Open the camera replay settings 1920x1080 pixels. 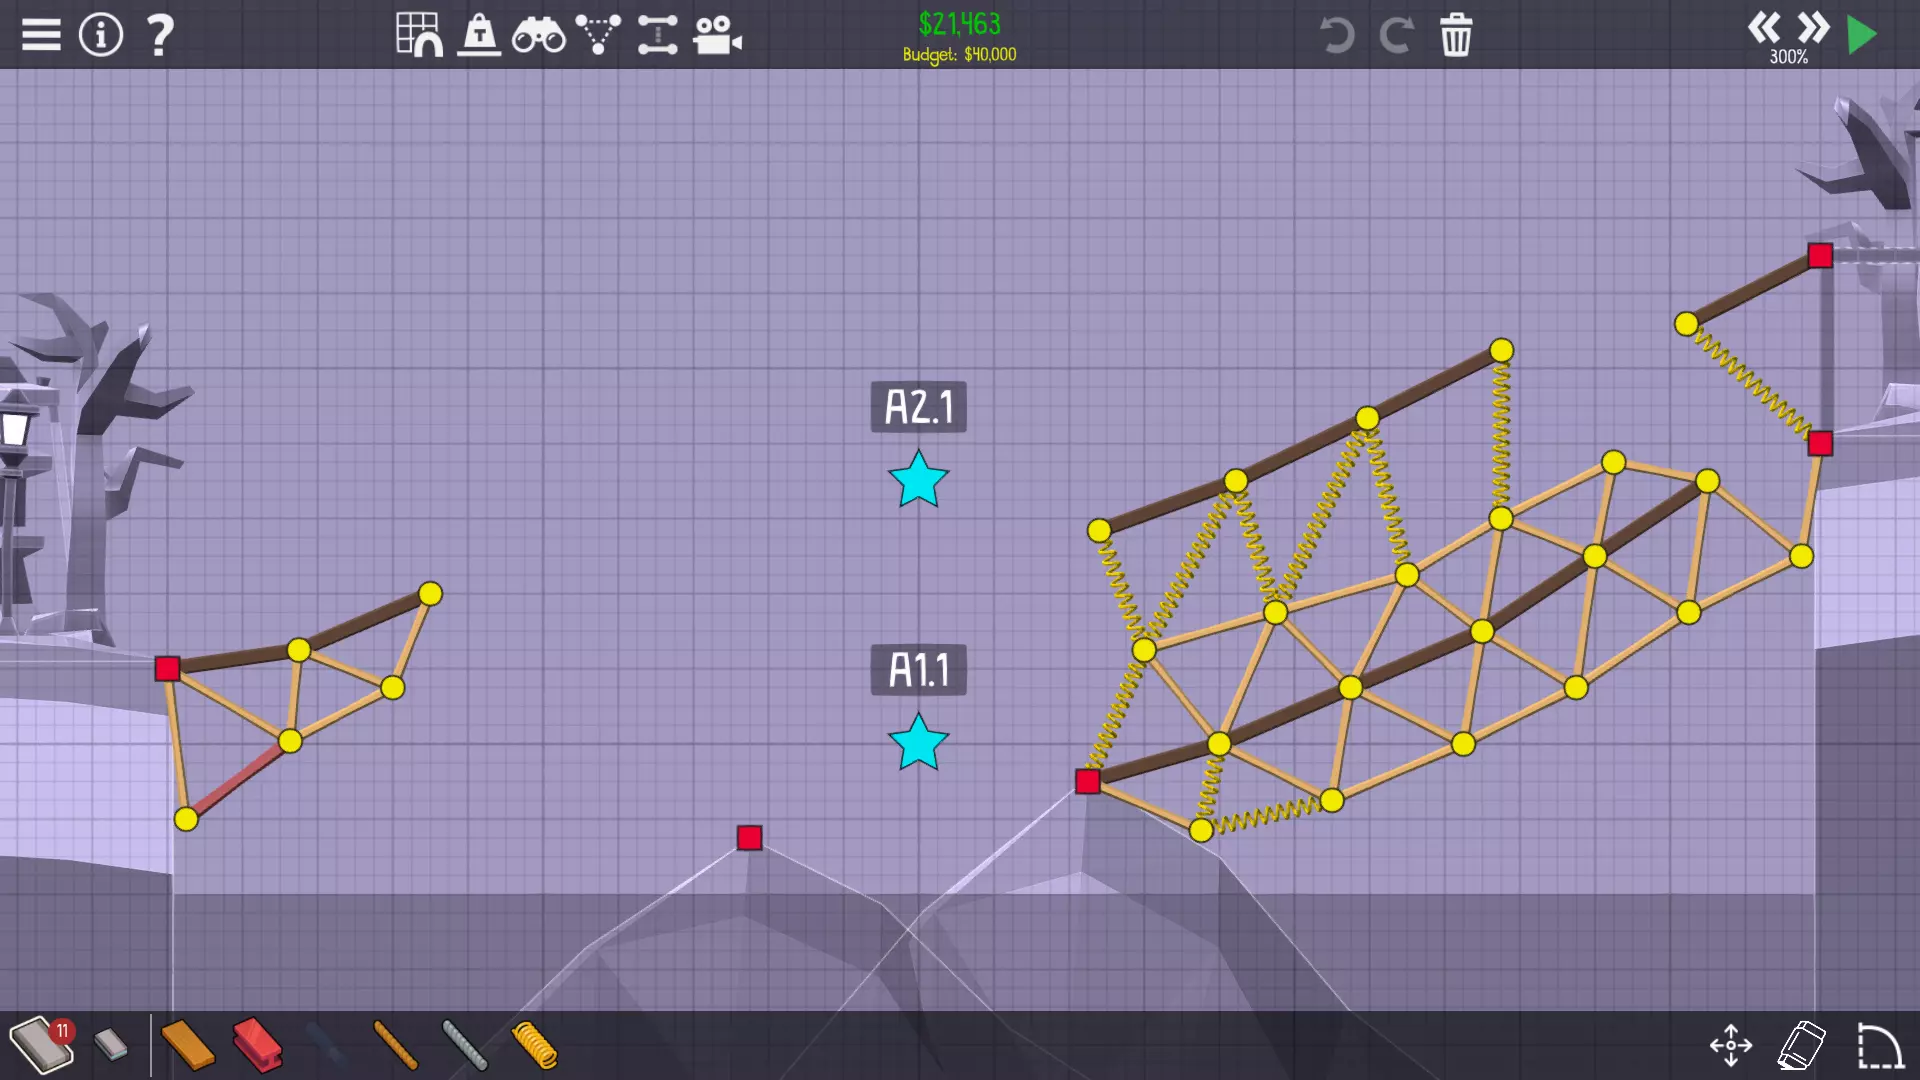coord(717,35)
